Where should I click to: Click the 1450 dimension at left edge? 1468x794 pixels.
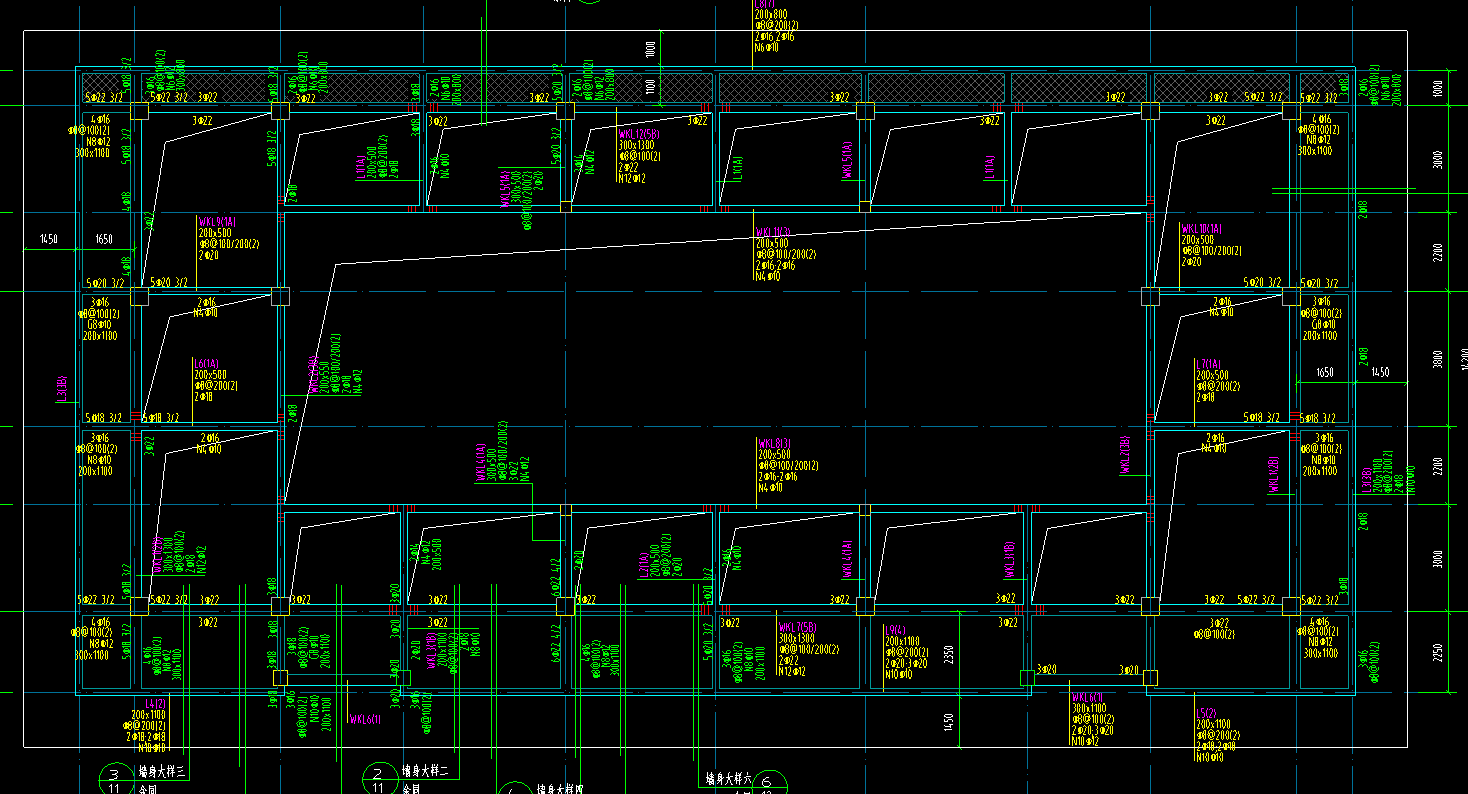tap(49, 240)
